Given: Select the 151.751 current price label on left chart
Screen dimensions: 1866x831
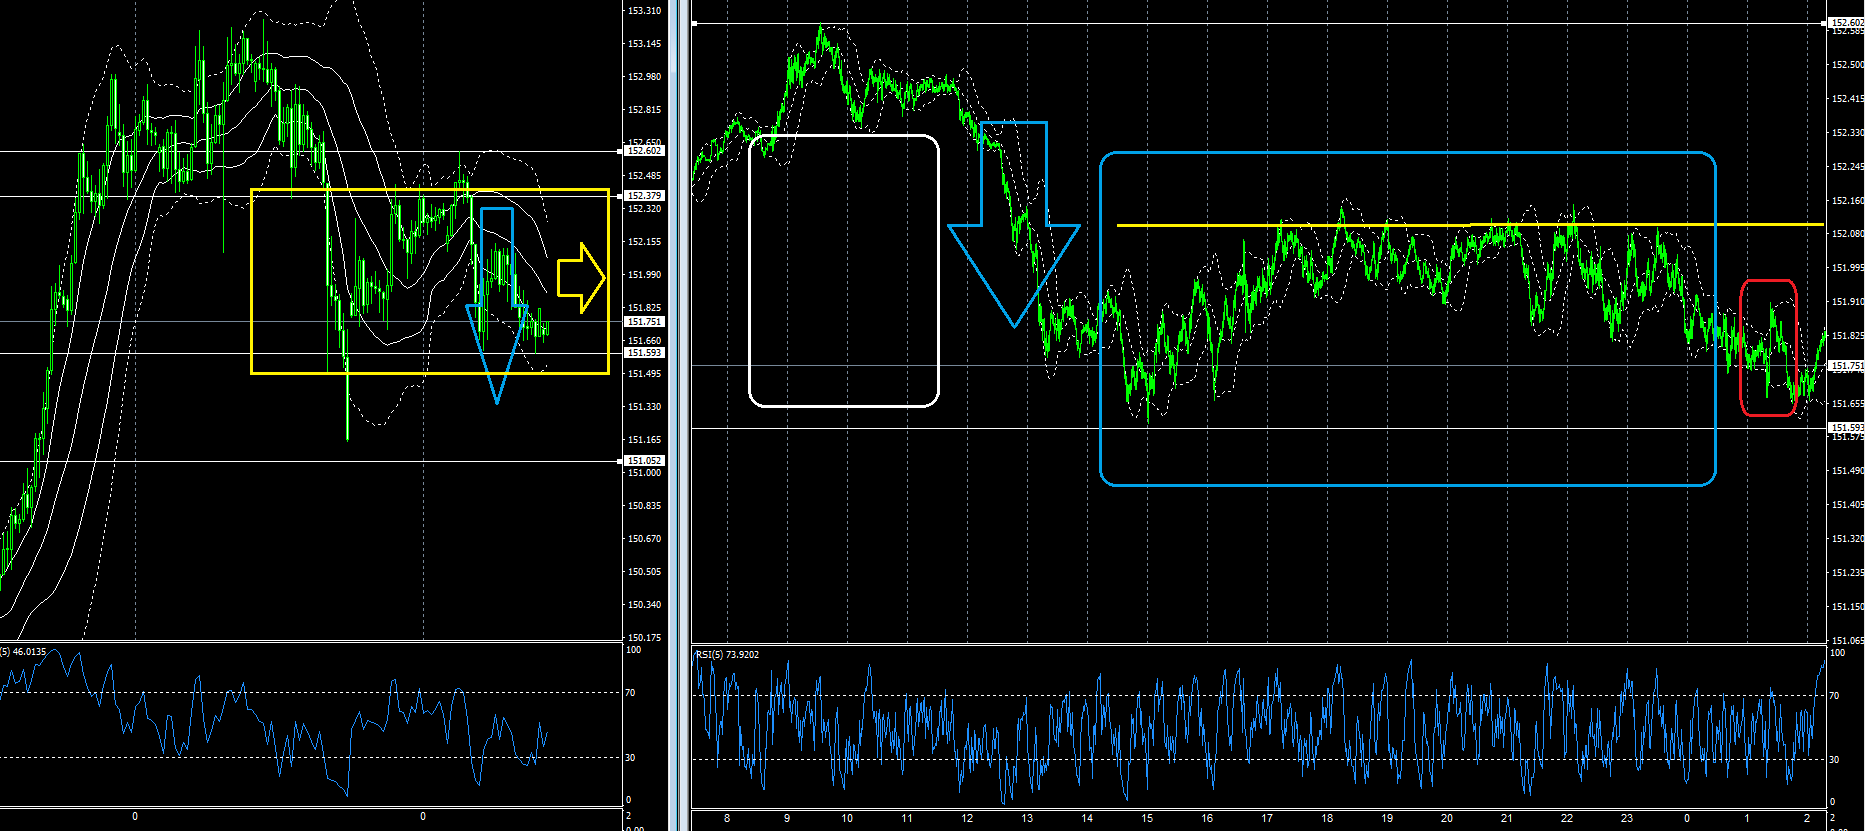Looking at the screenshot, I should tap(643, 322).
